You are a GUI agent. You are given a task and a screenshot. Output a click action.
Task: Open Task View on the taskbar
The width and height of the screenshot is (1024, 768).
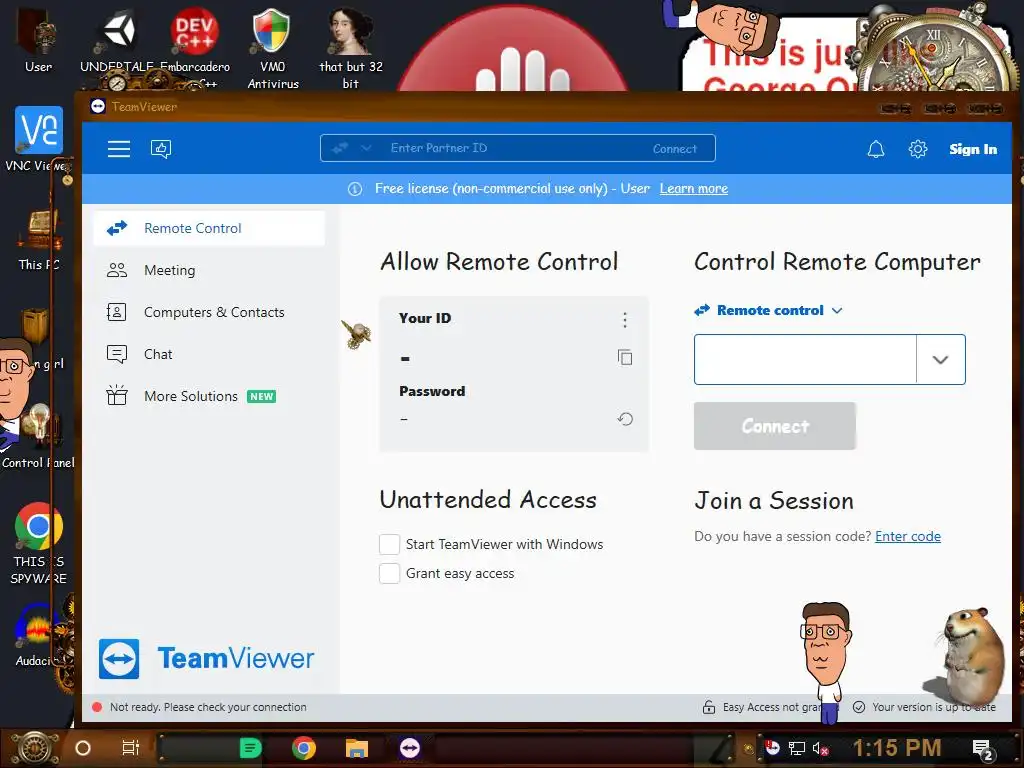point(131,748)
